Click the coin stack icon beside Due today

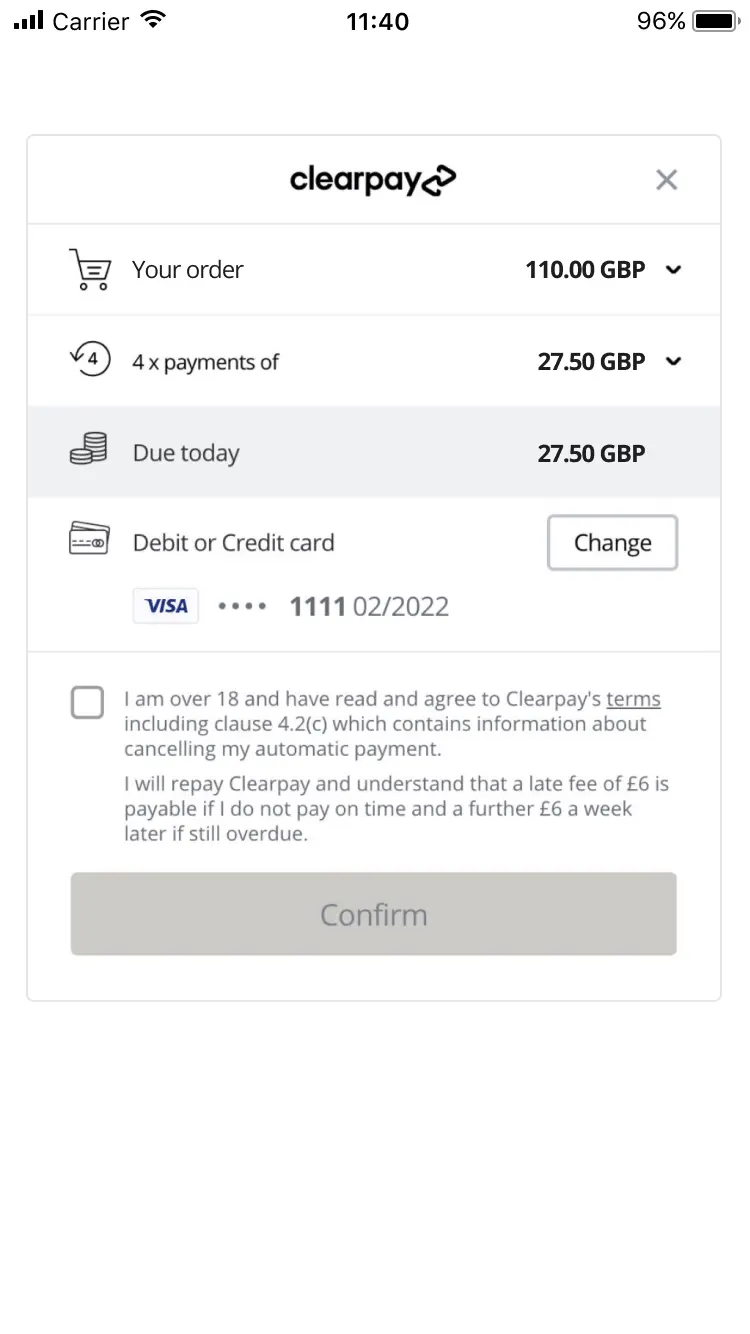(x=88, y=452)
